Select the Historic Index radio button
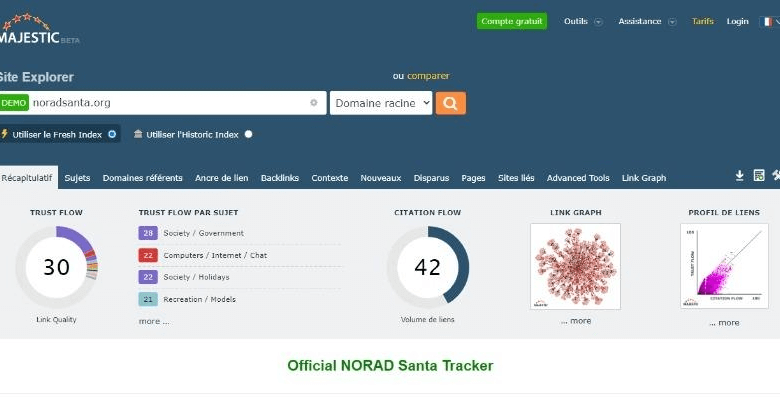 point(248,134)
